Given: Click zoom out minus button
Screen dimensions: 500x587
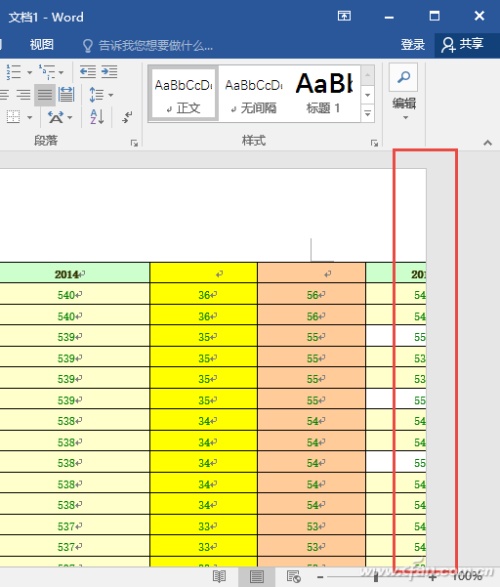Looking at the screenshot, I should 320,577.
